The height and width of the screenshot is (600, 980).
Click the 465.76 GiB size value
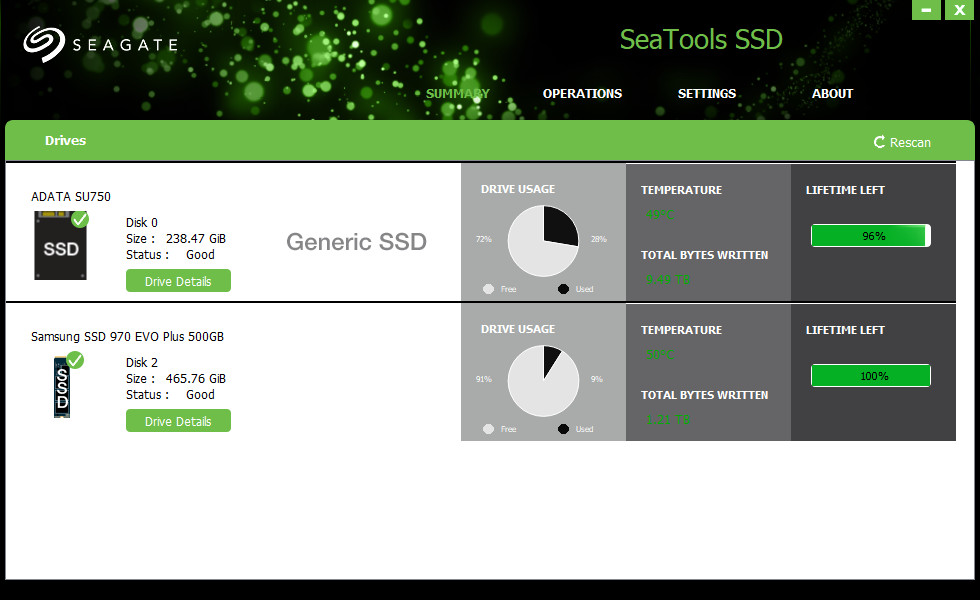click(x=196, y=379)
